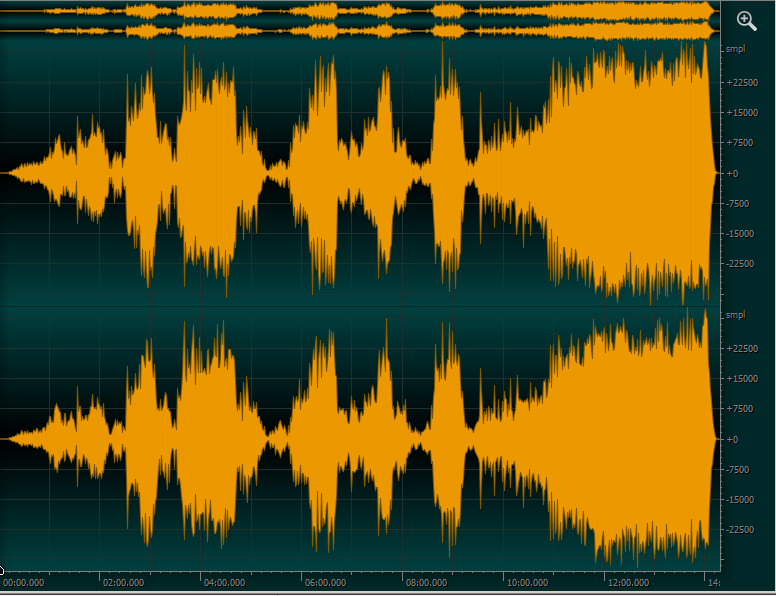Image resolution: width=776 pixels, height=596 pixels.
Task: Click +7500 on the upper channel's amplitude scale
Action: pos(740,143)
